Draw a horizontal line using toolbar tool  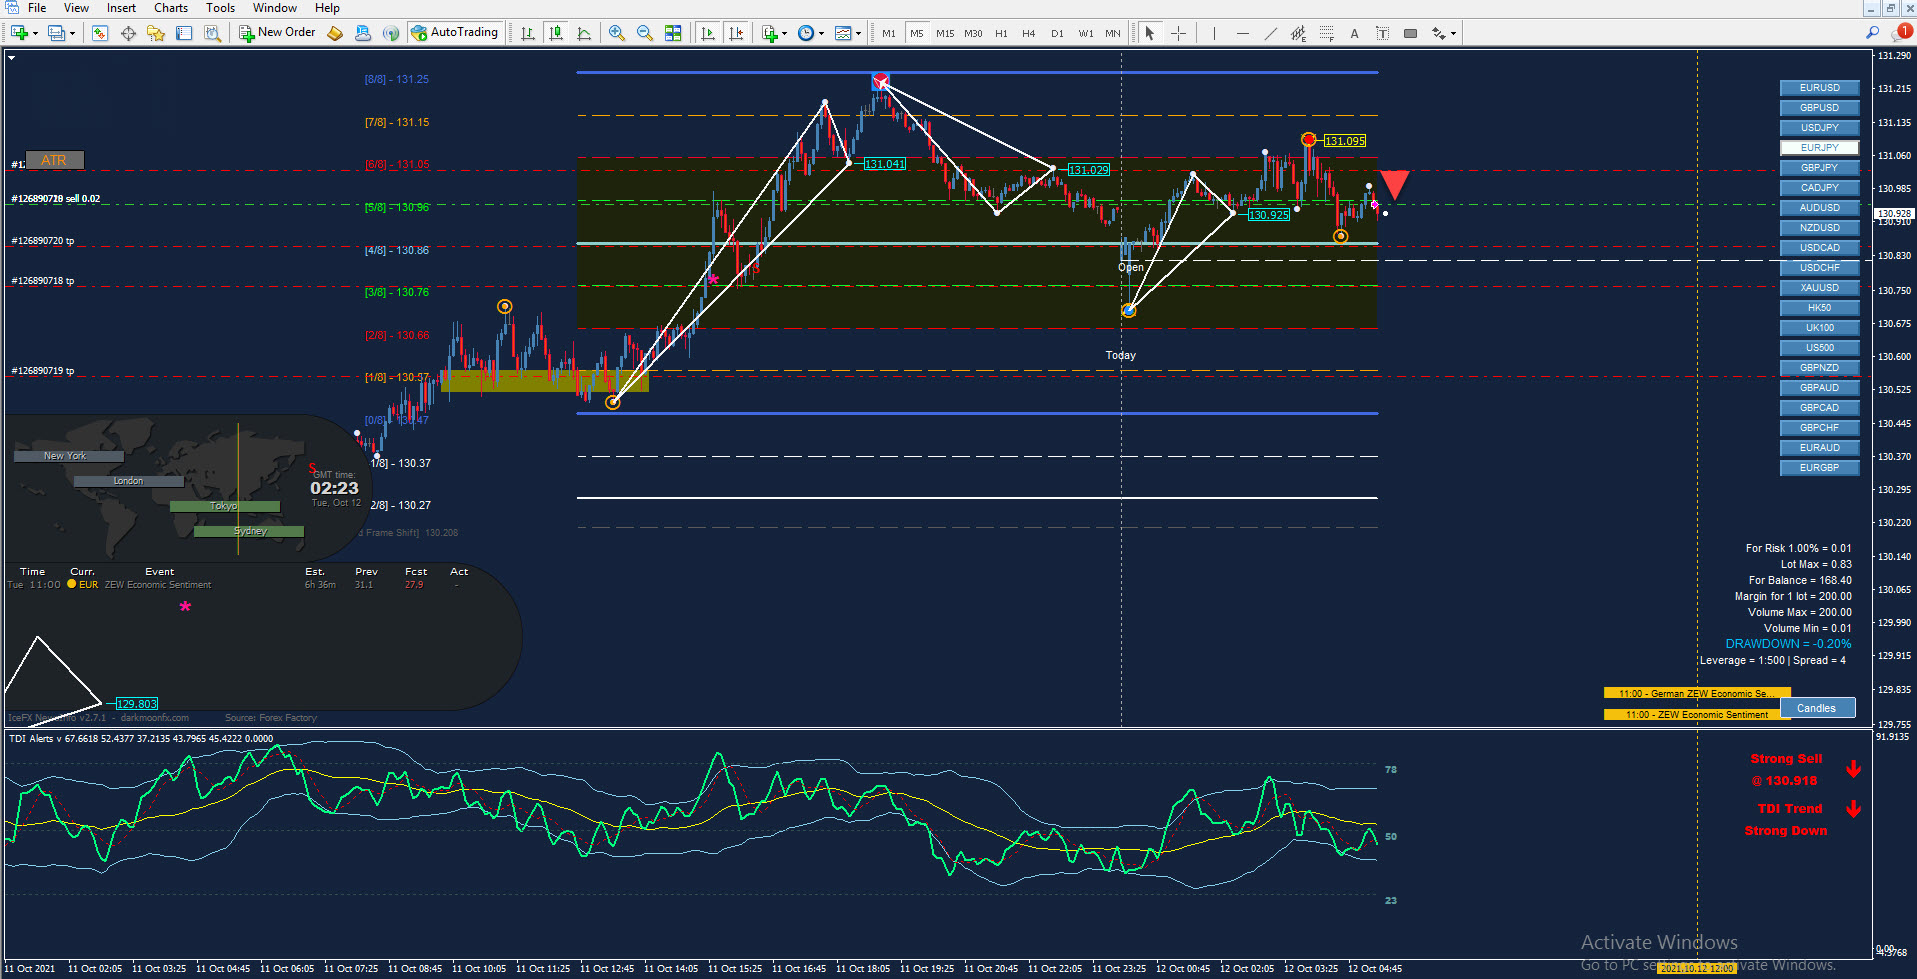[1243, 33]
